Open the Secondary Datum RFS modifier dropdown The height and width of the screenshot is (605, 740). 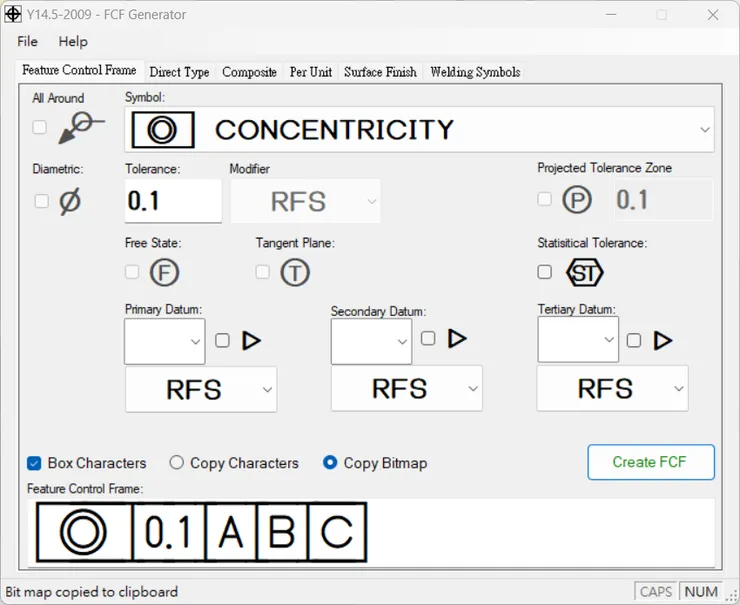[406, 389]
